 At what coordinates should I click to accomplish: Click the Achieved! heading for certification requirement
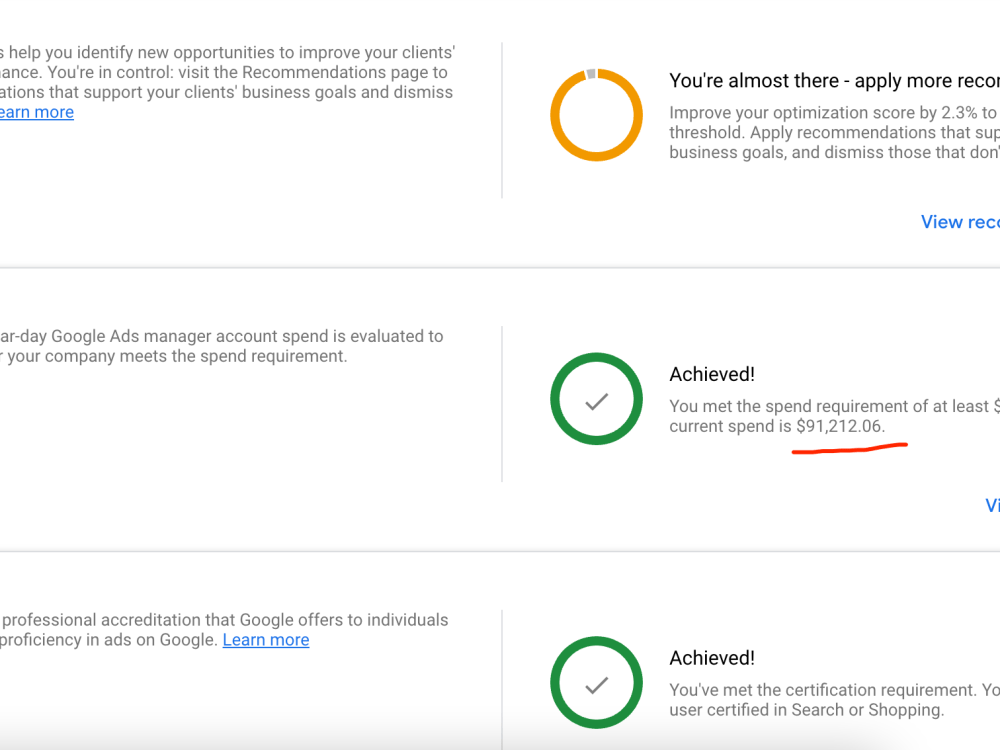712,658
